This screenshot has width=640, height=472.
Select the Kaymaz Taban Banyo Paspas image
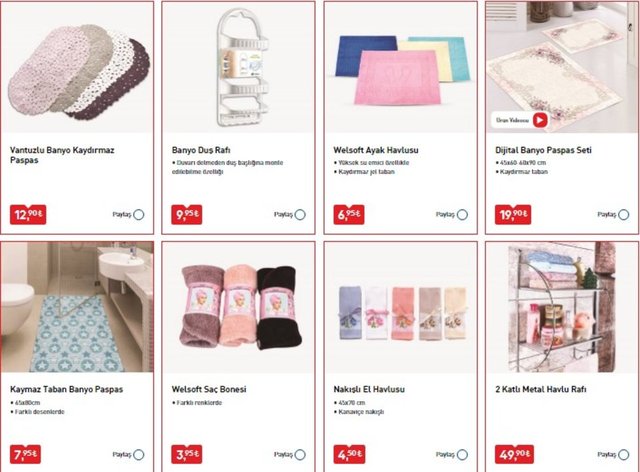(77, 307)
